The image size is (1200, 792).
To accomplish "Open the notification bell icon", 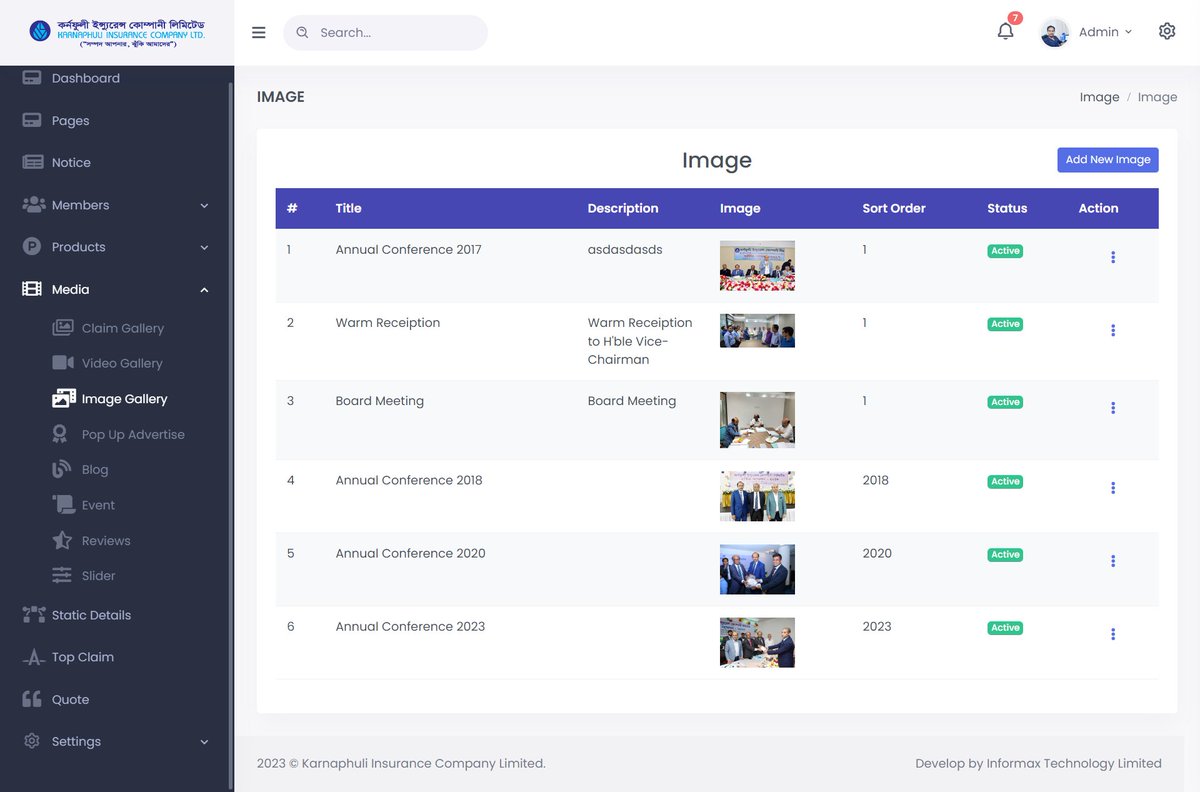I will pyautogui.click(x=1005, y=33).
